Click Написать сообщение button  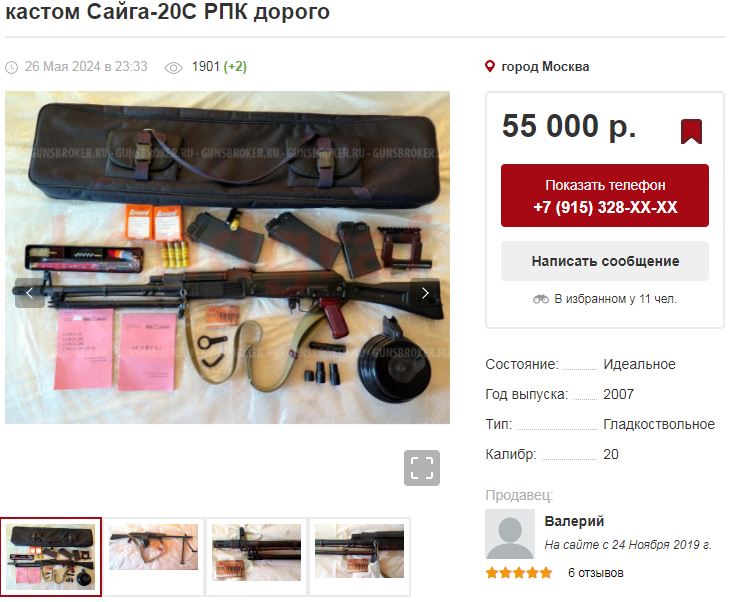tap(605, 261)
